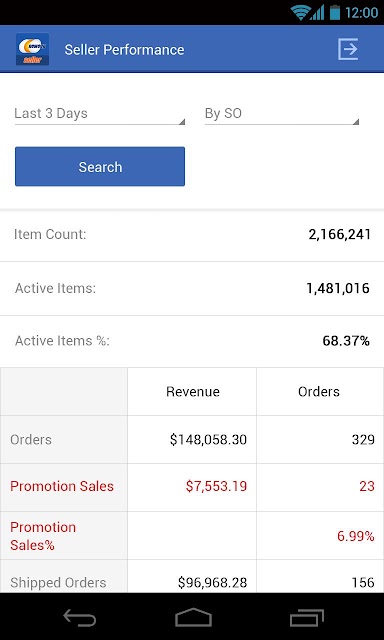Tap the Newegg Seller app logo
The height and width of the screenshot is (640, 384).
pyautogui.click(x=33, y=49)
